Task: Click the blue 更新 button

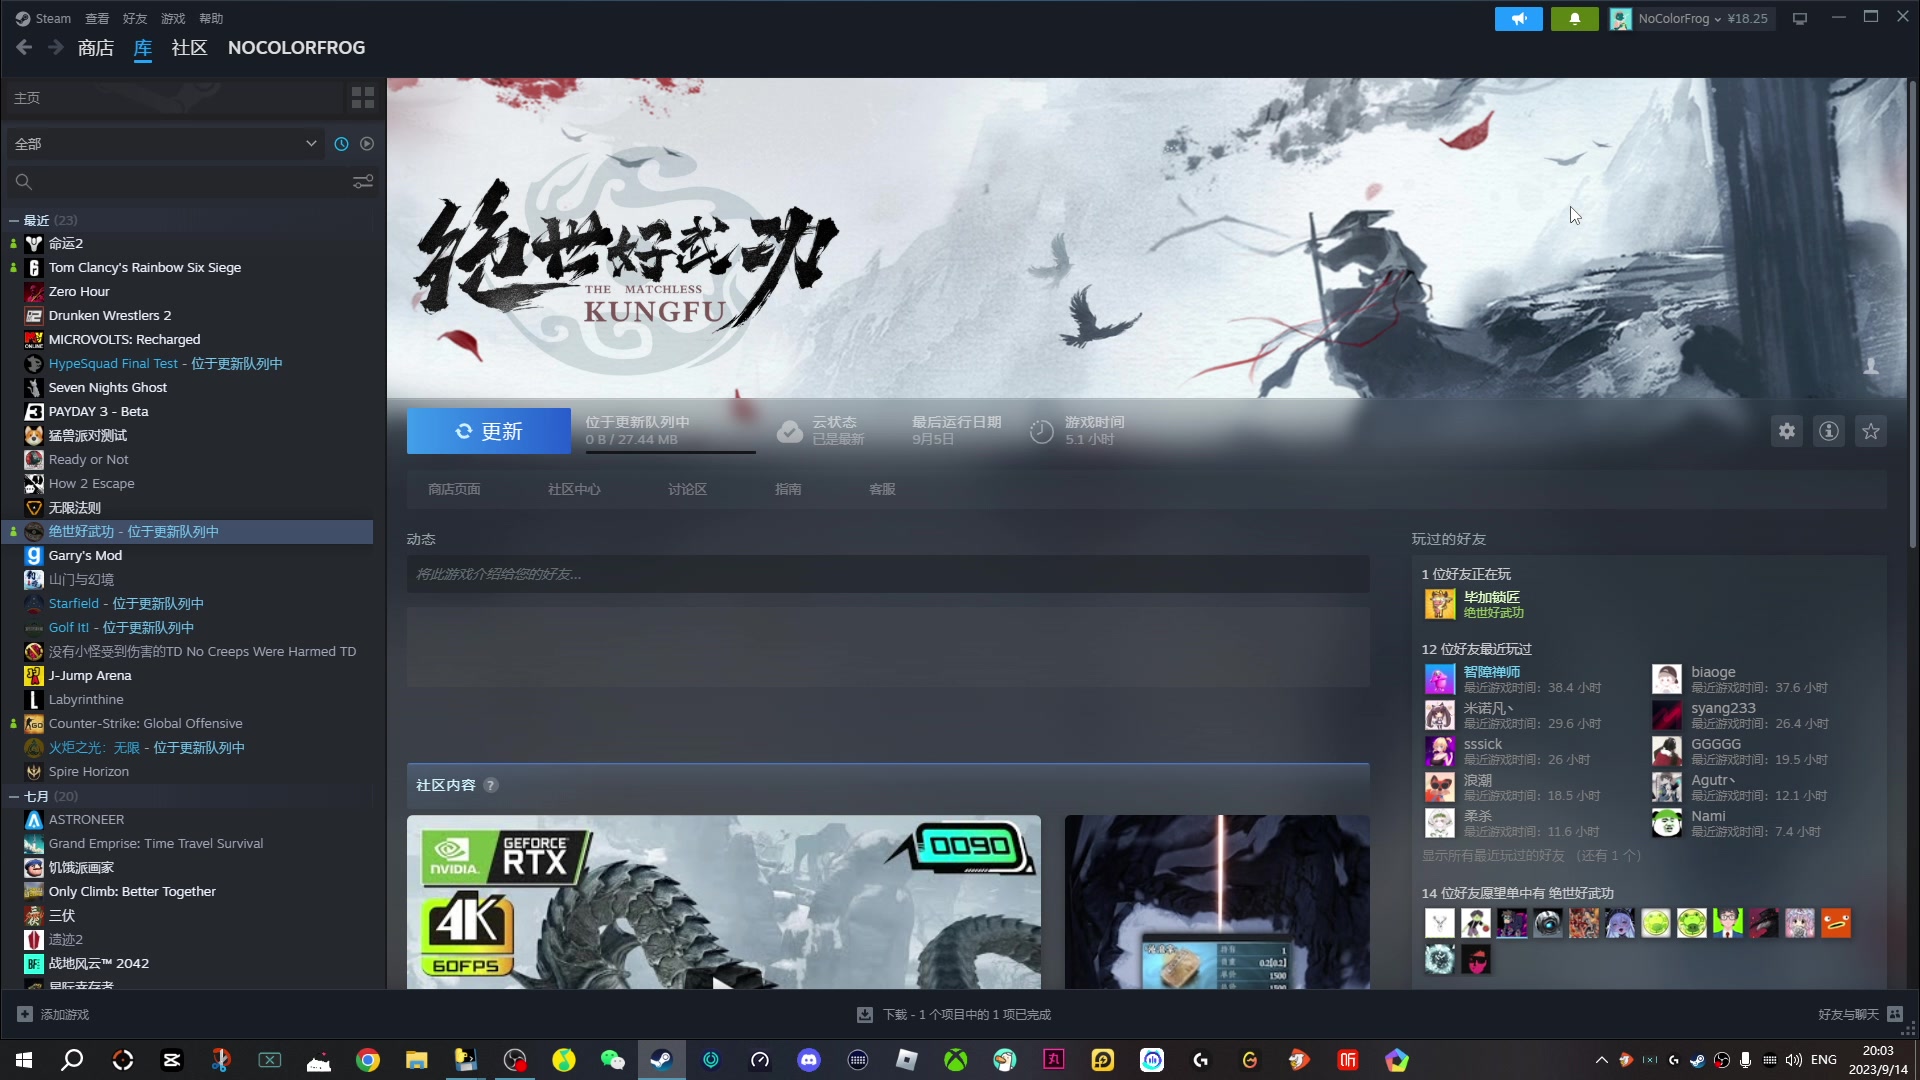Action: pyautogui.click(x=489, y=431)
